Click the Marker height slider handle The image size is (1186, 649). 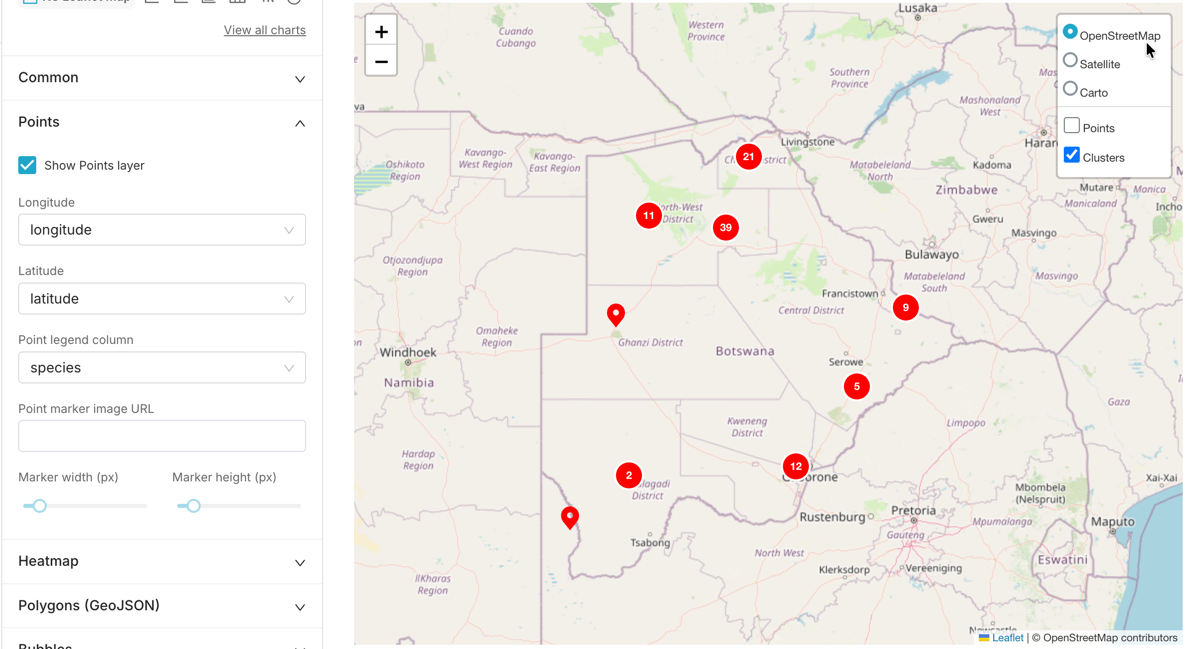coord(194,506)
